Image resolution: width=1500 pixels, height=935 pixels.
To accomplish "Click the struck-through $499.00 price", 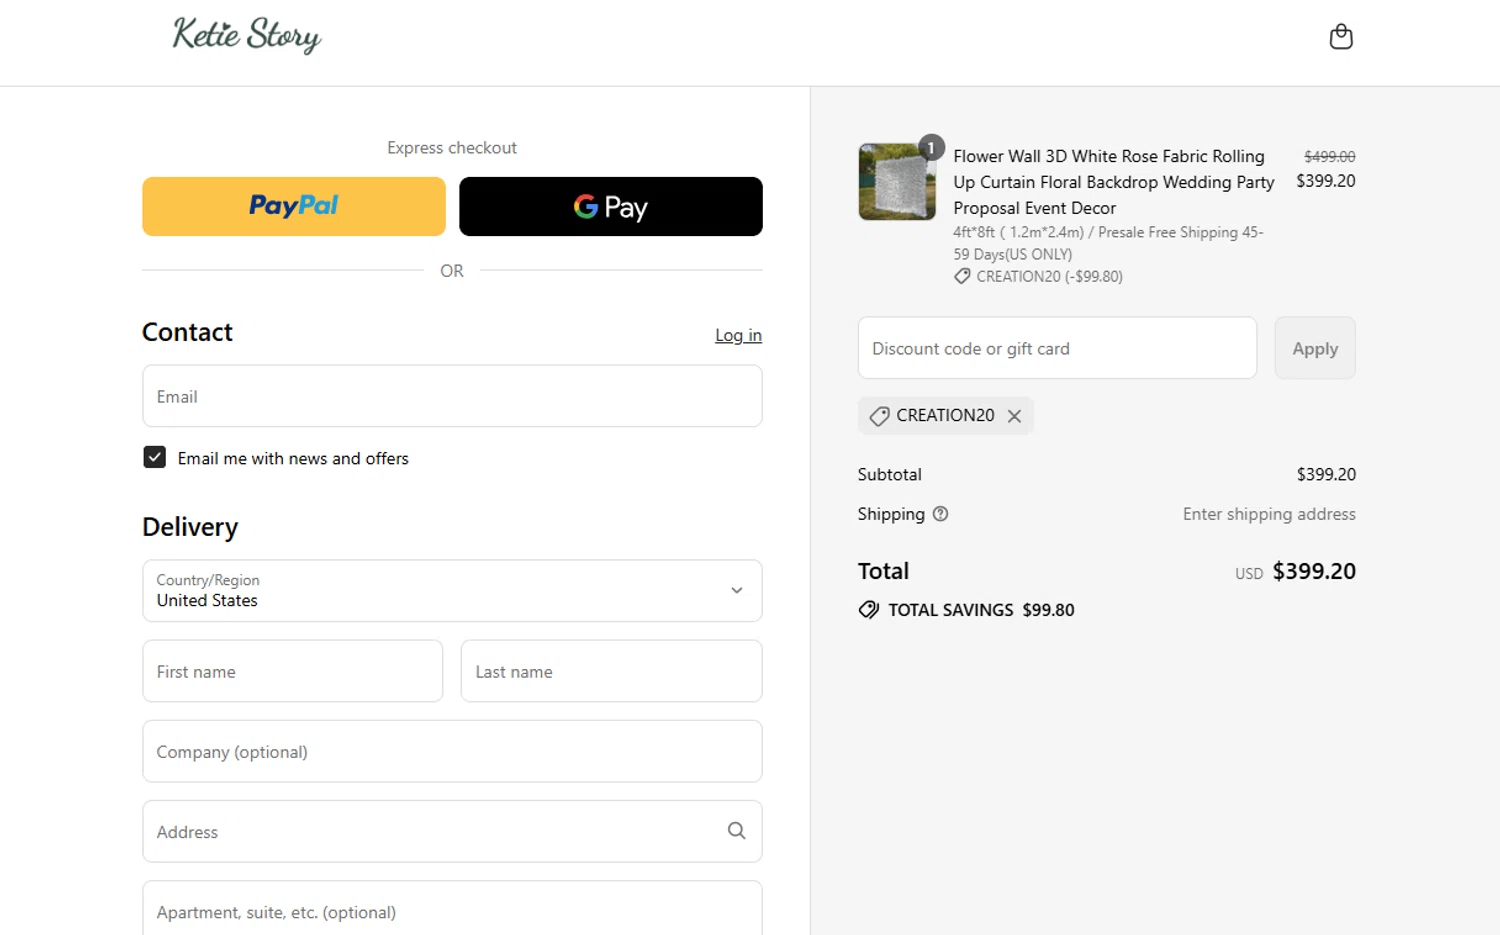I will (1329, 157).
